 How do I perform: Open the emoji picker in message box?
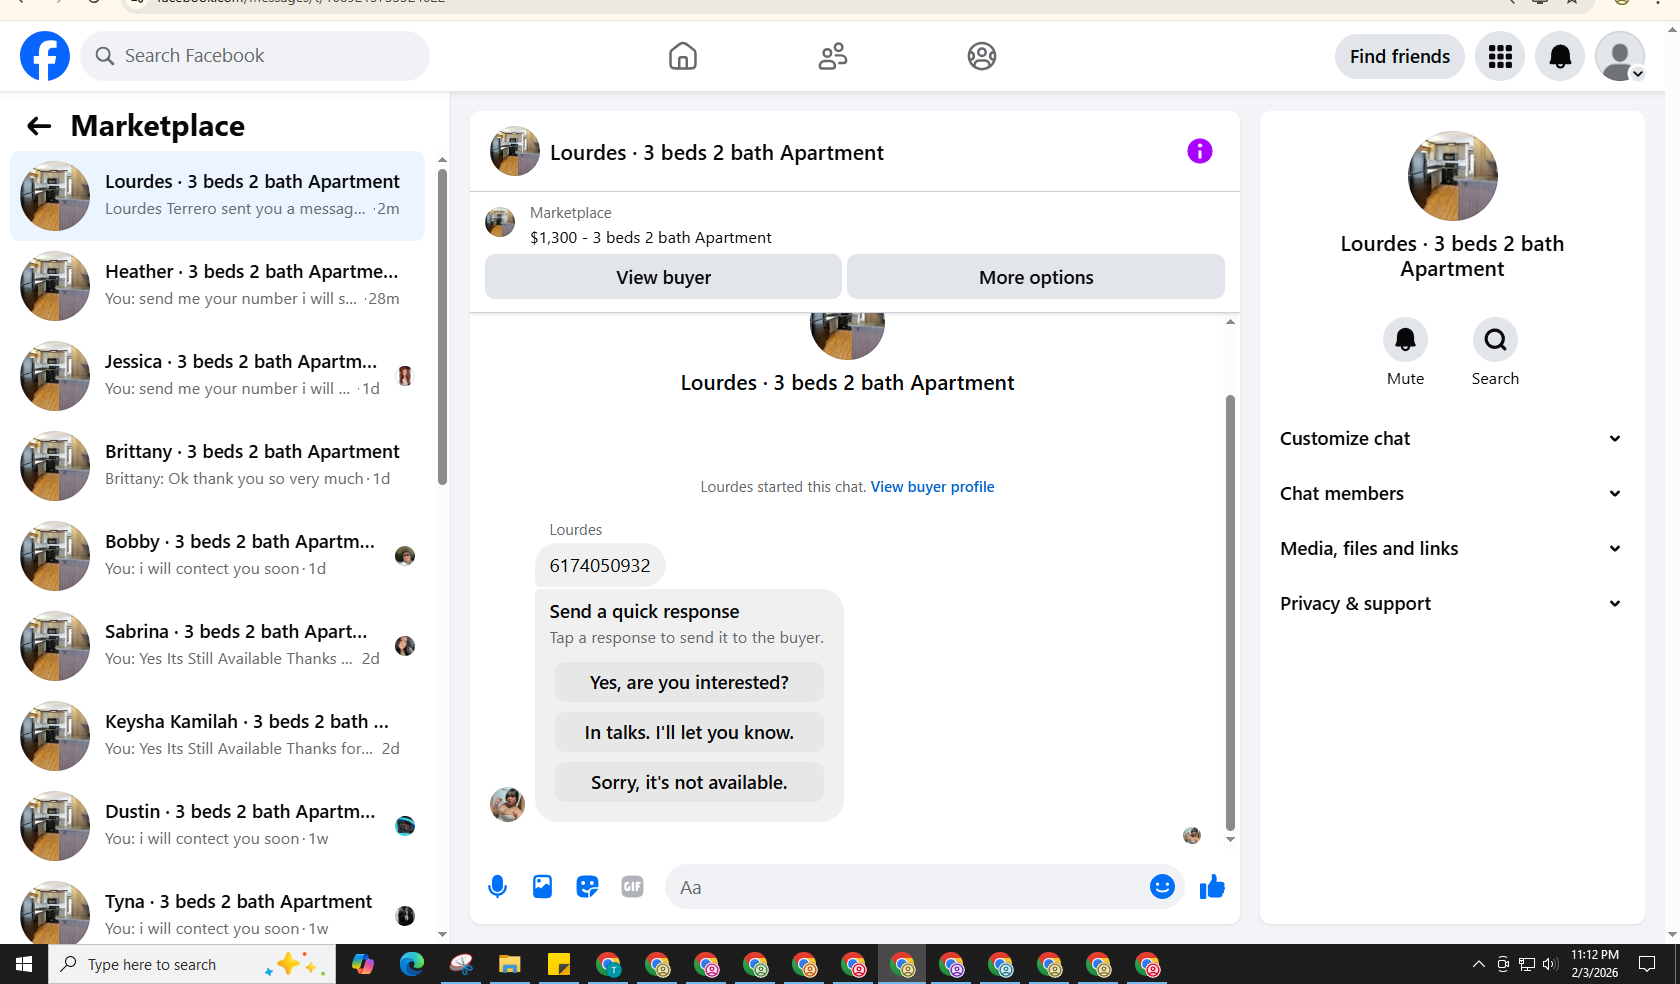(x=1162, y=887)
